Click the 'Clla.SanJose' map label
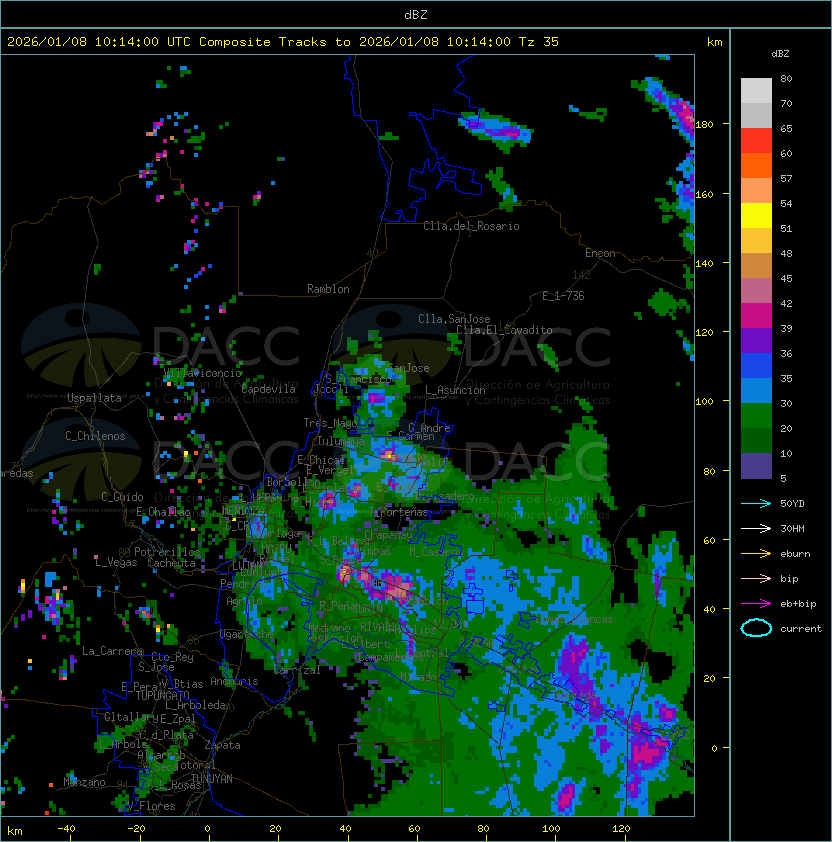Image resolution: width=832 pixels, height=842 pixels. (454, 319)
